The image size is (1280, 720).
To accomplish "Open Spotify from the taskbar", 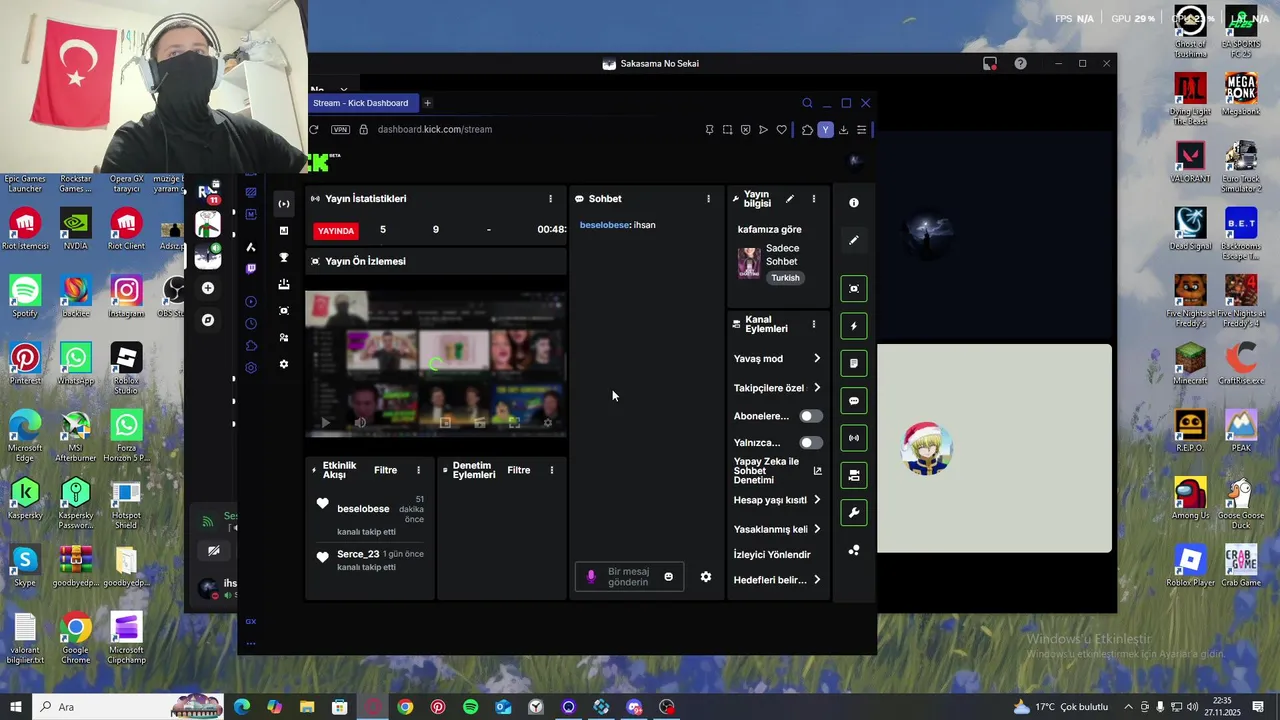I will point(470,707).
